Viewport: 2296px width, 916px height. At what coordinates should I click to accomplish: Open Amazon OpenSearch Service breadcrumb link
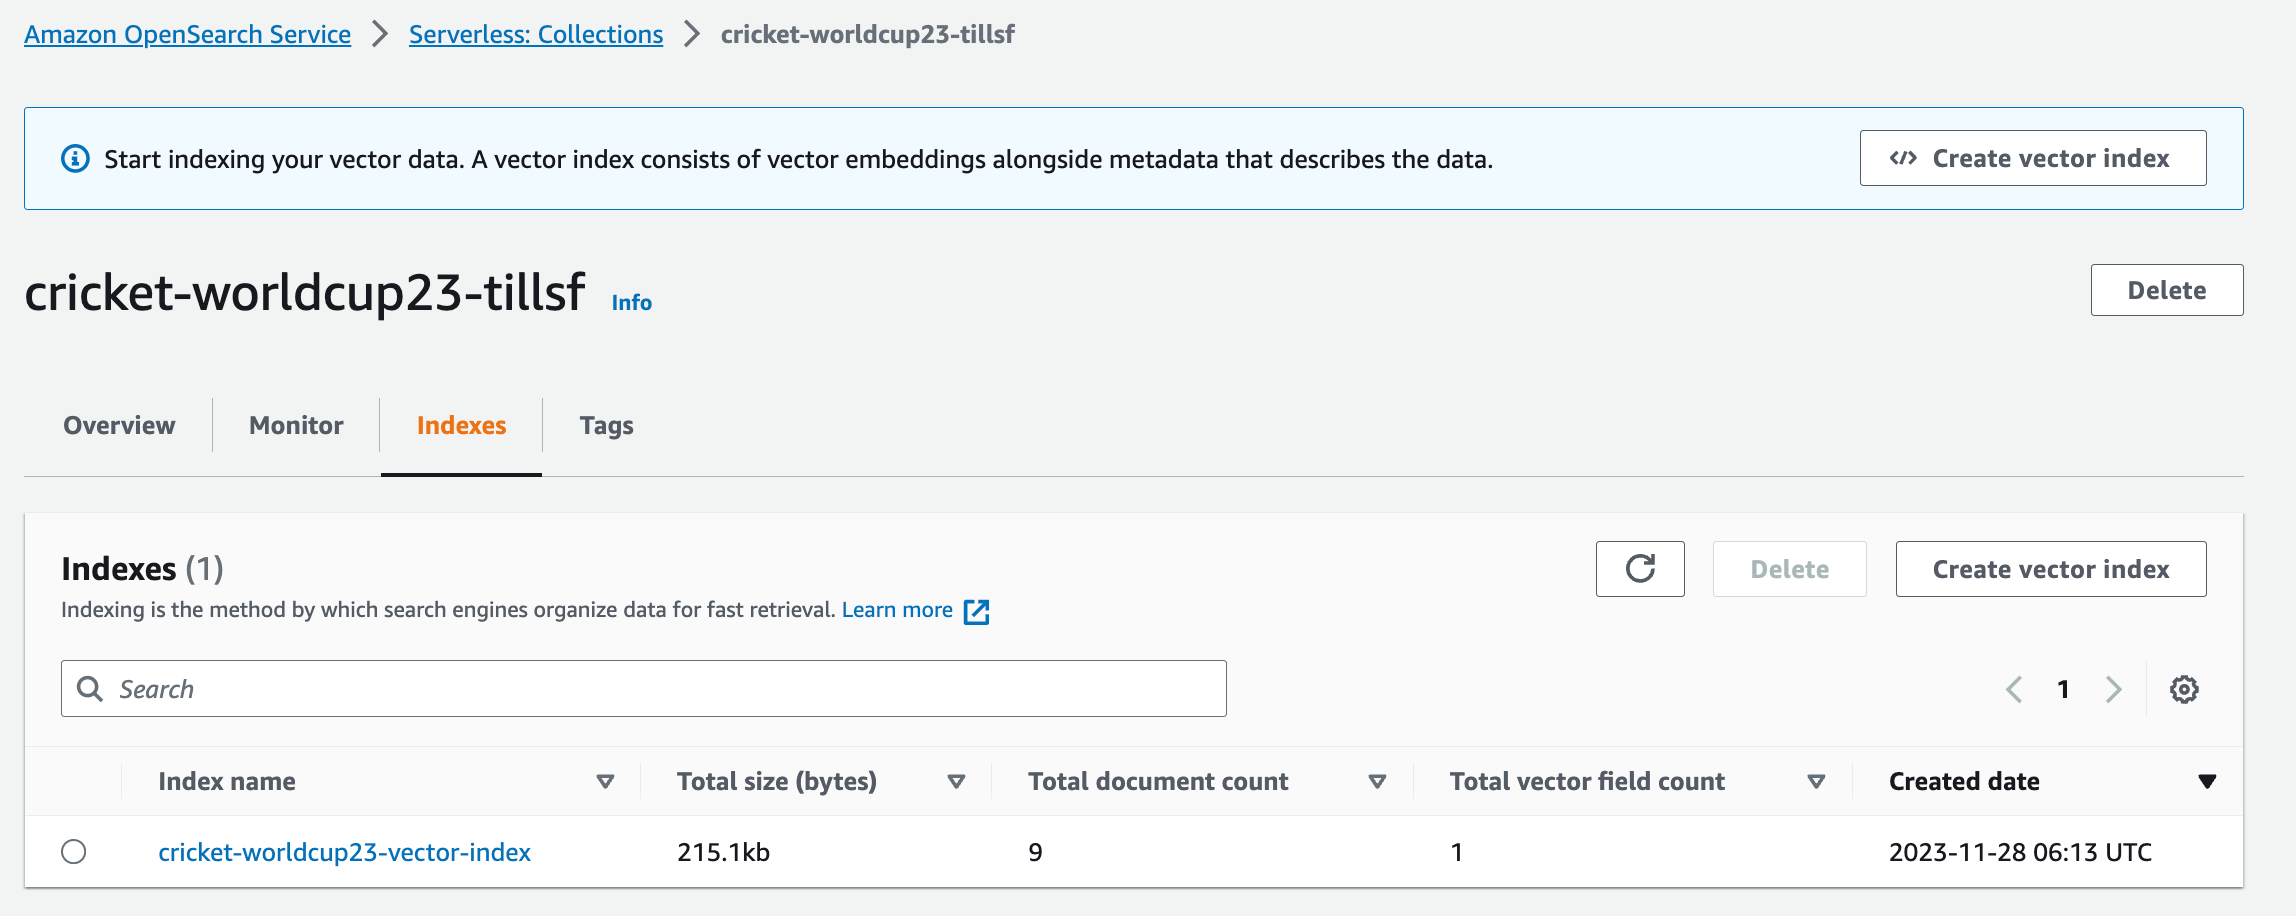187,34
